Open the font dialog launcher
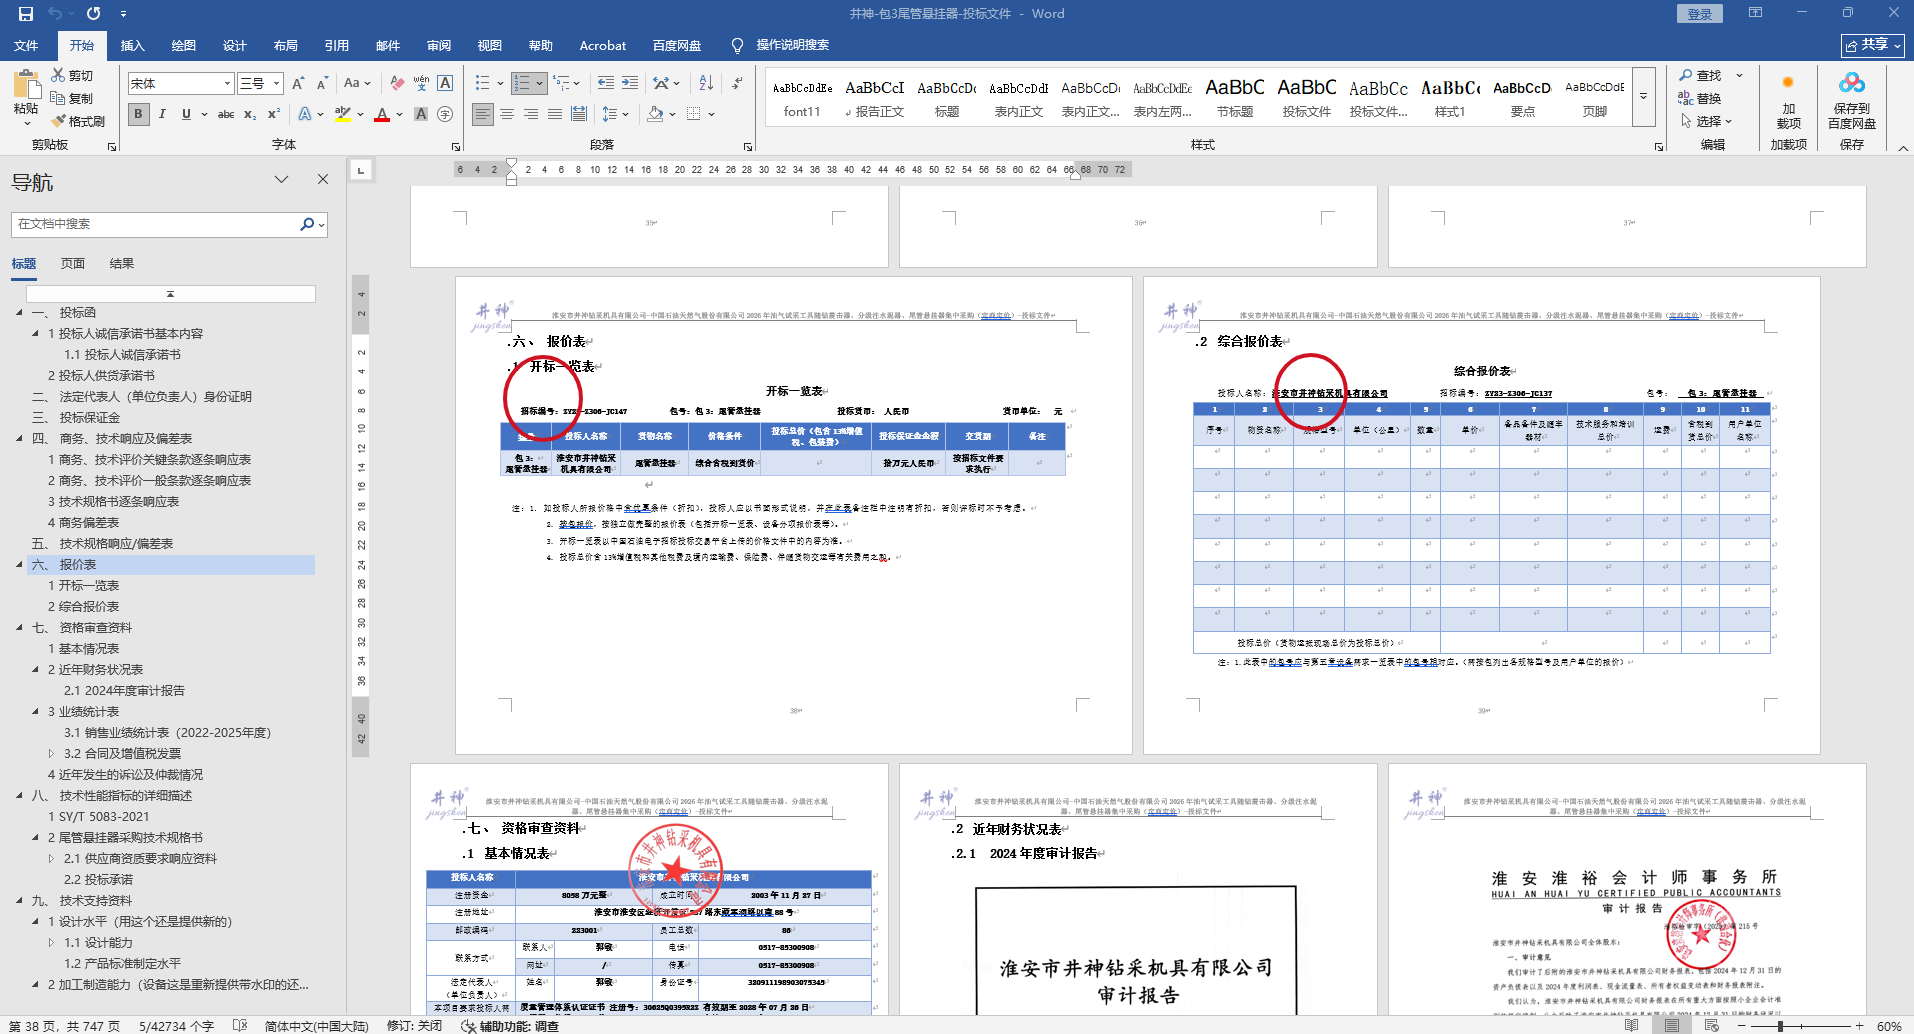The image size is (1914, 1034). [456, 146]
